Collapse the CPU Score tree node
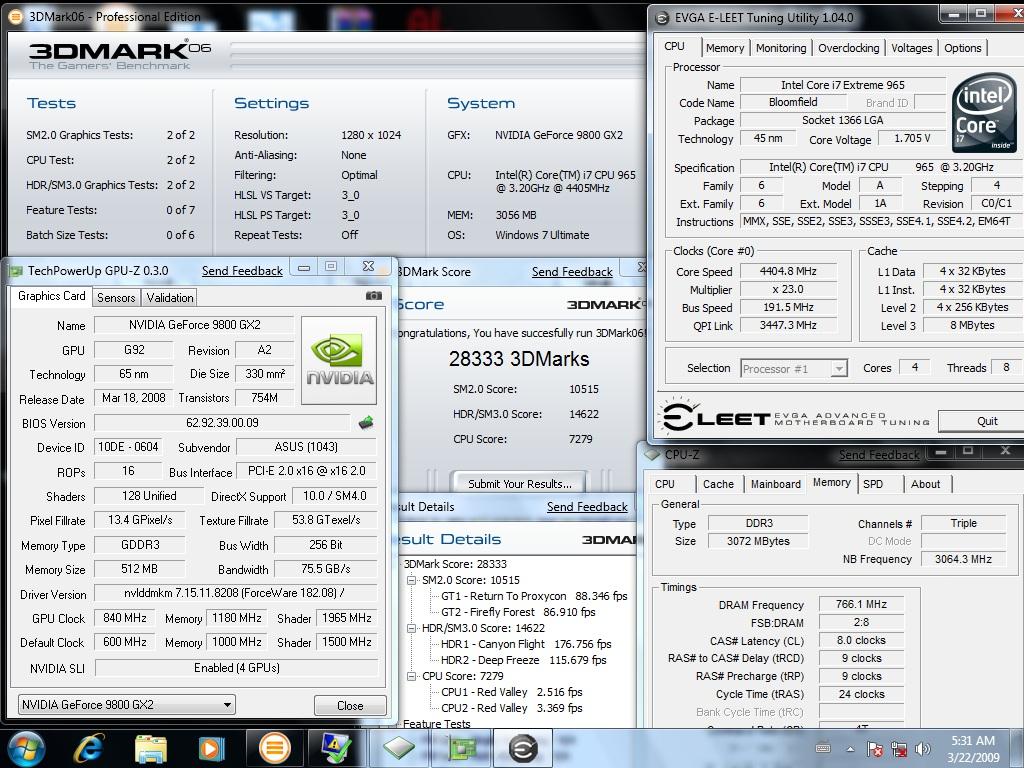This screenshot has height=768, width=1025. tap(411, 676)
